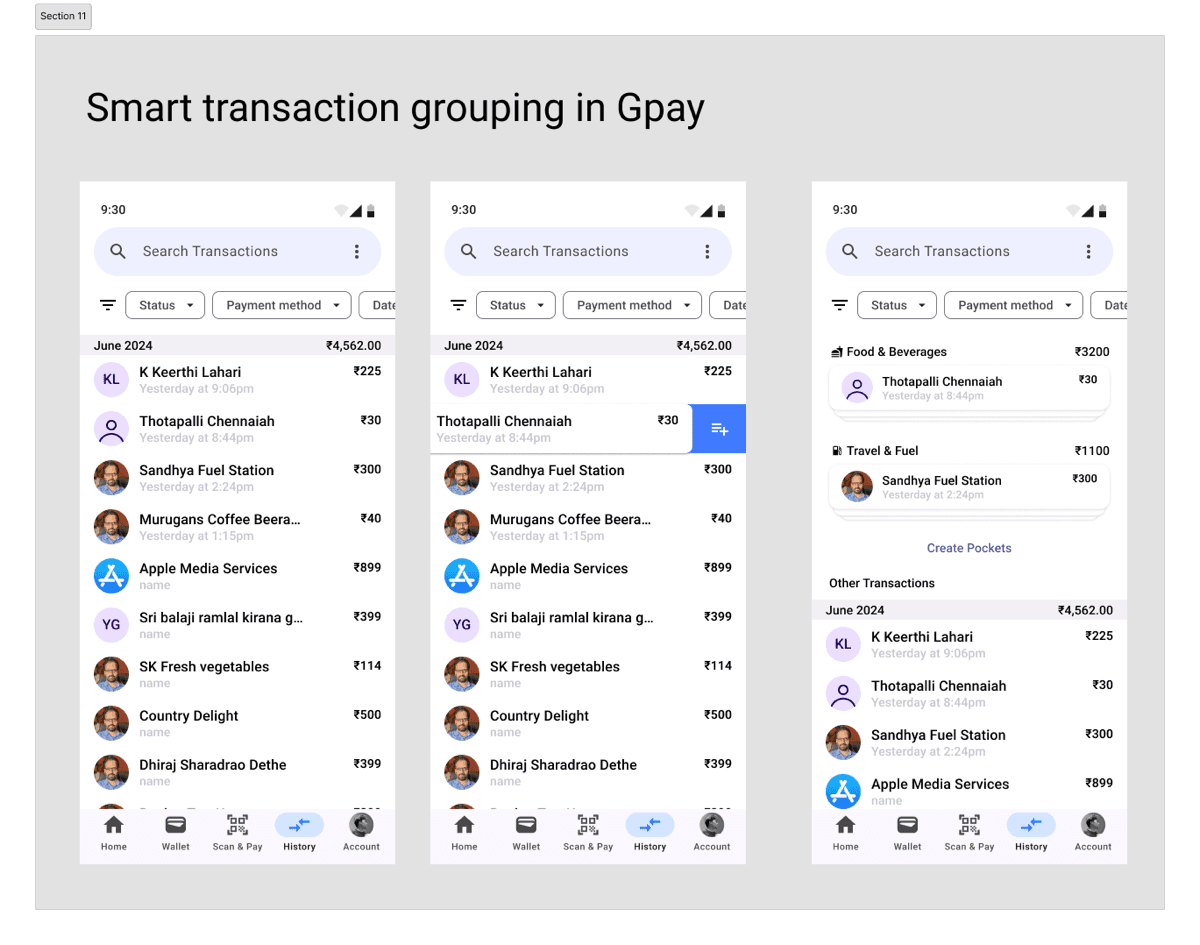This screenshot has width=1200, height=945.
Task: Open Thotapalli Chennaiah transaction in first phone
Action: 237,429
